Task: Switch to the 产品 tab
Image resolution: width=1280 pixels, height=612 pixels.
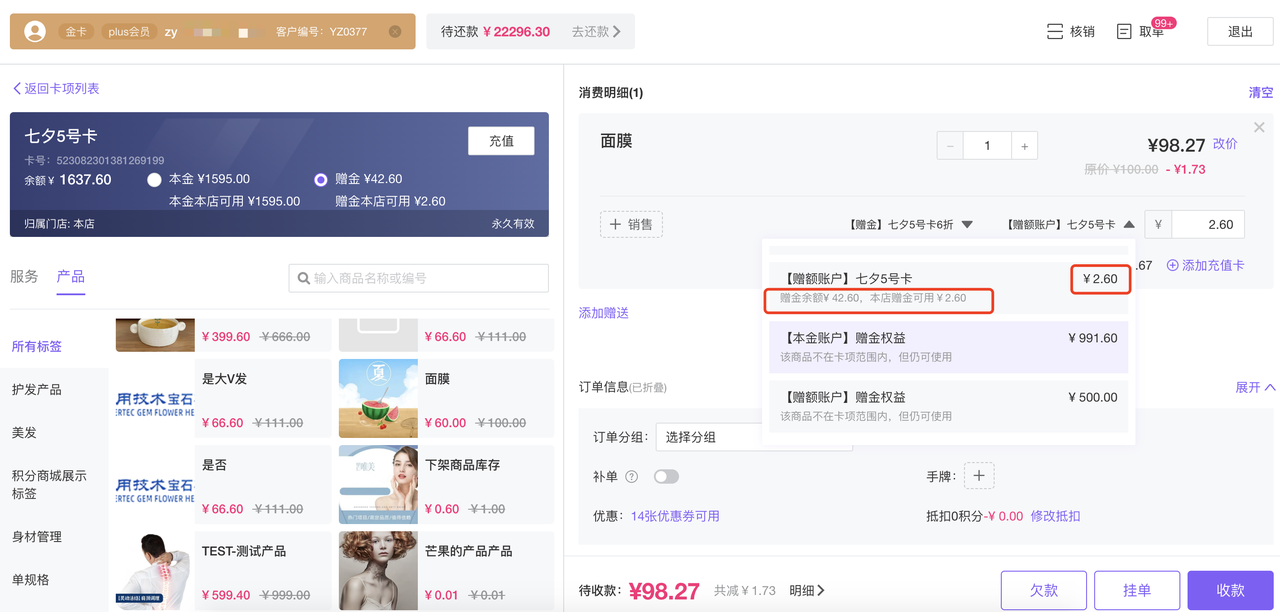Action: pyautogui.click(x=70, y=277)
